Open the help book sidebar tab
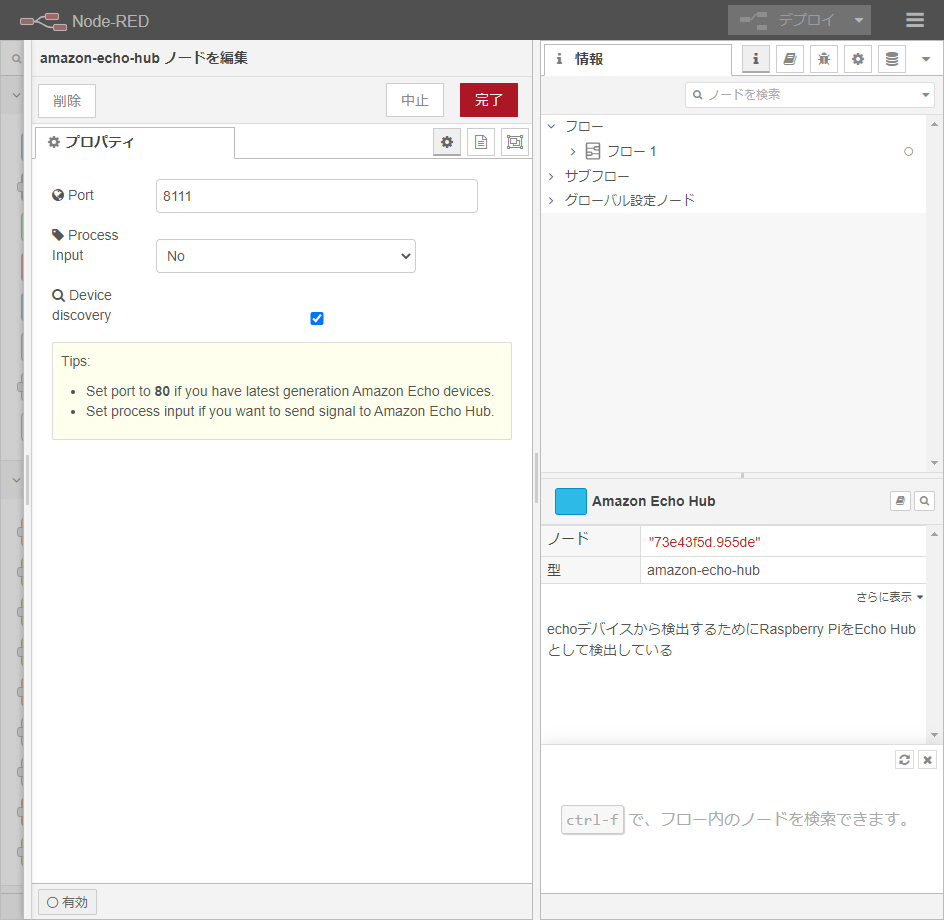Screen dimensions: 944x920 (x=790, y=59)
